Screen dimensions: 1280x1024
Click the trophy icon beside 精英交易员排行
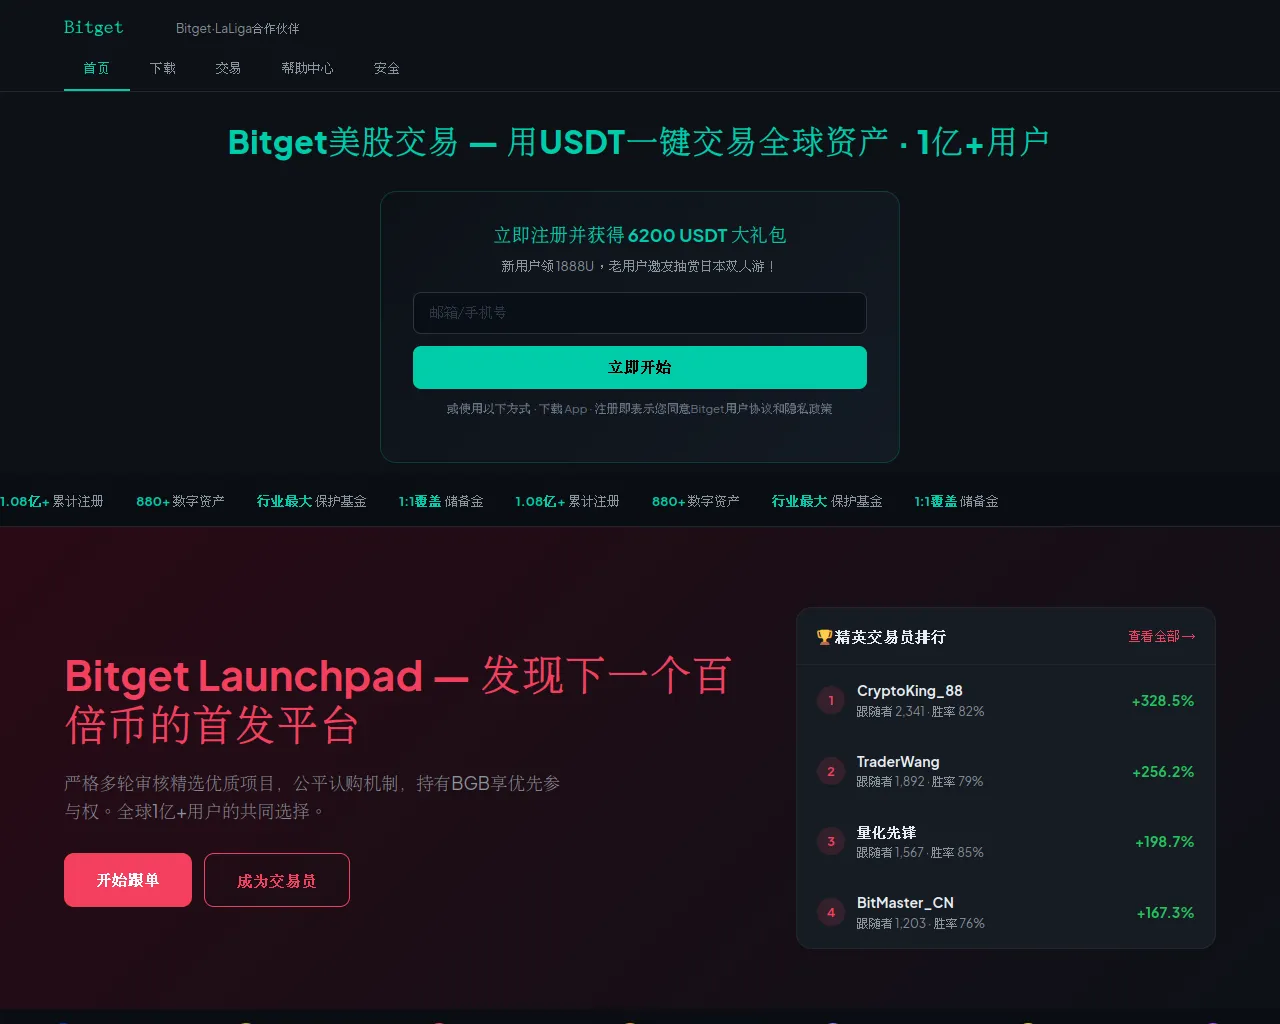(x=824, y=637)
